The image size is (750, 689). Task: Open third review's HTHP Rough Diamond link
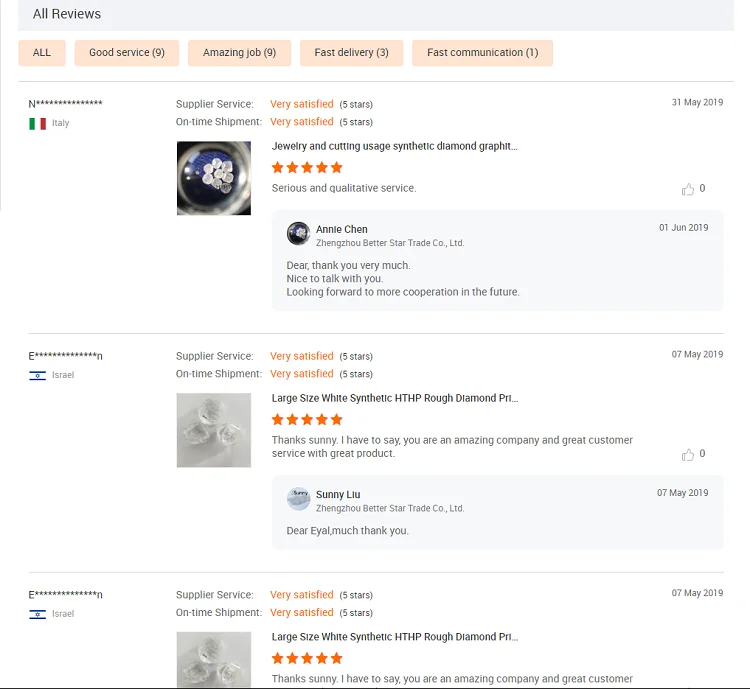pos(395,637)
